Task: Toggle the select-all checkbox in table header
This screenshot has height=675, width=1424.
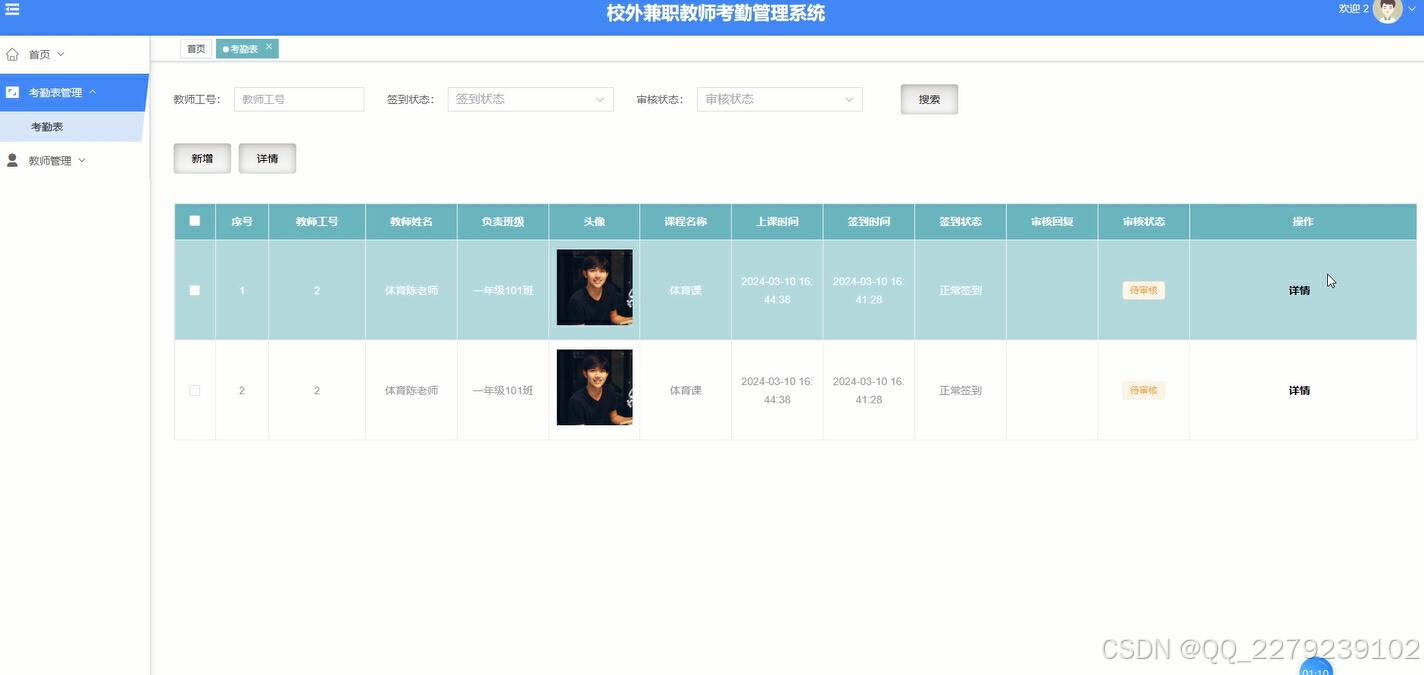Action: pos(194,221)
